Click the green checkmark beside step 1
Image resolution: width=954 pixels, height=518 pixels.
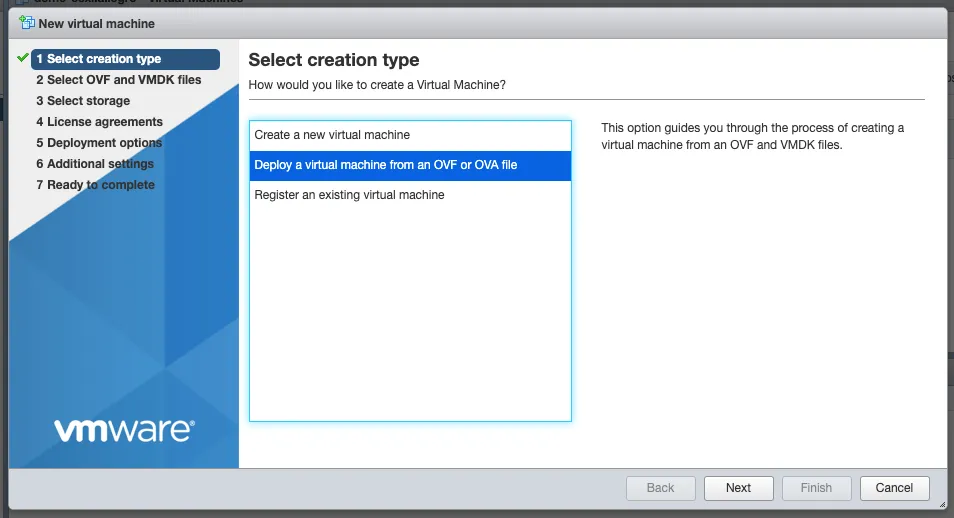(23, 59)
